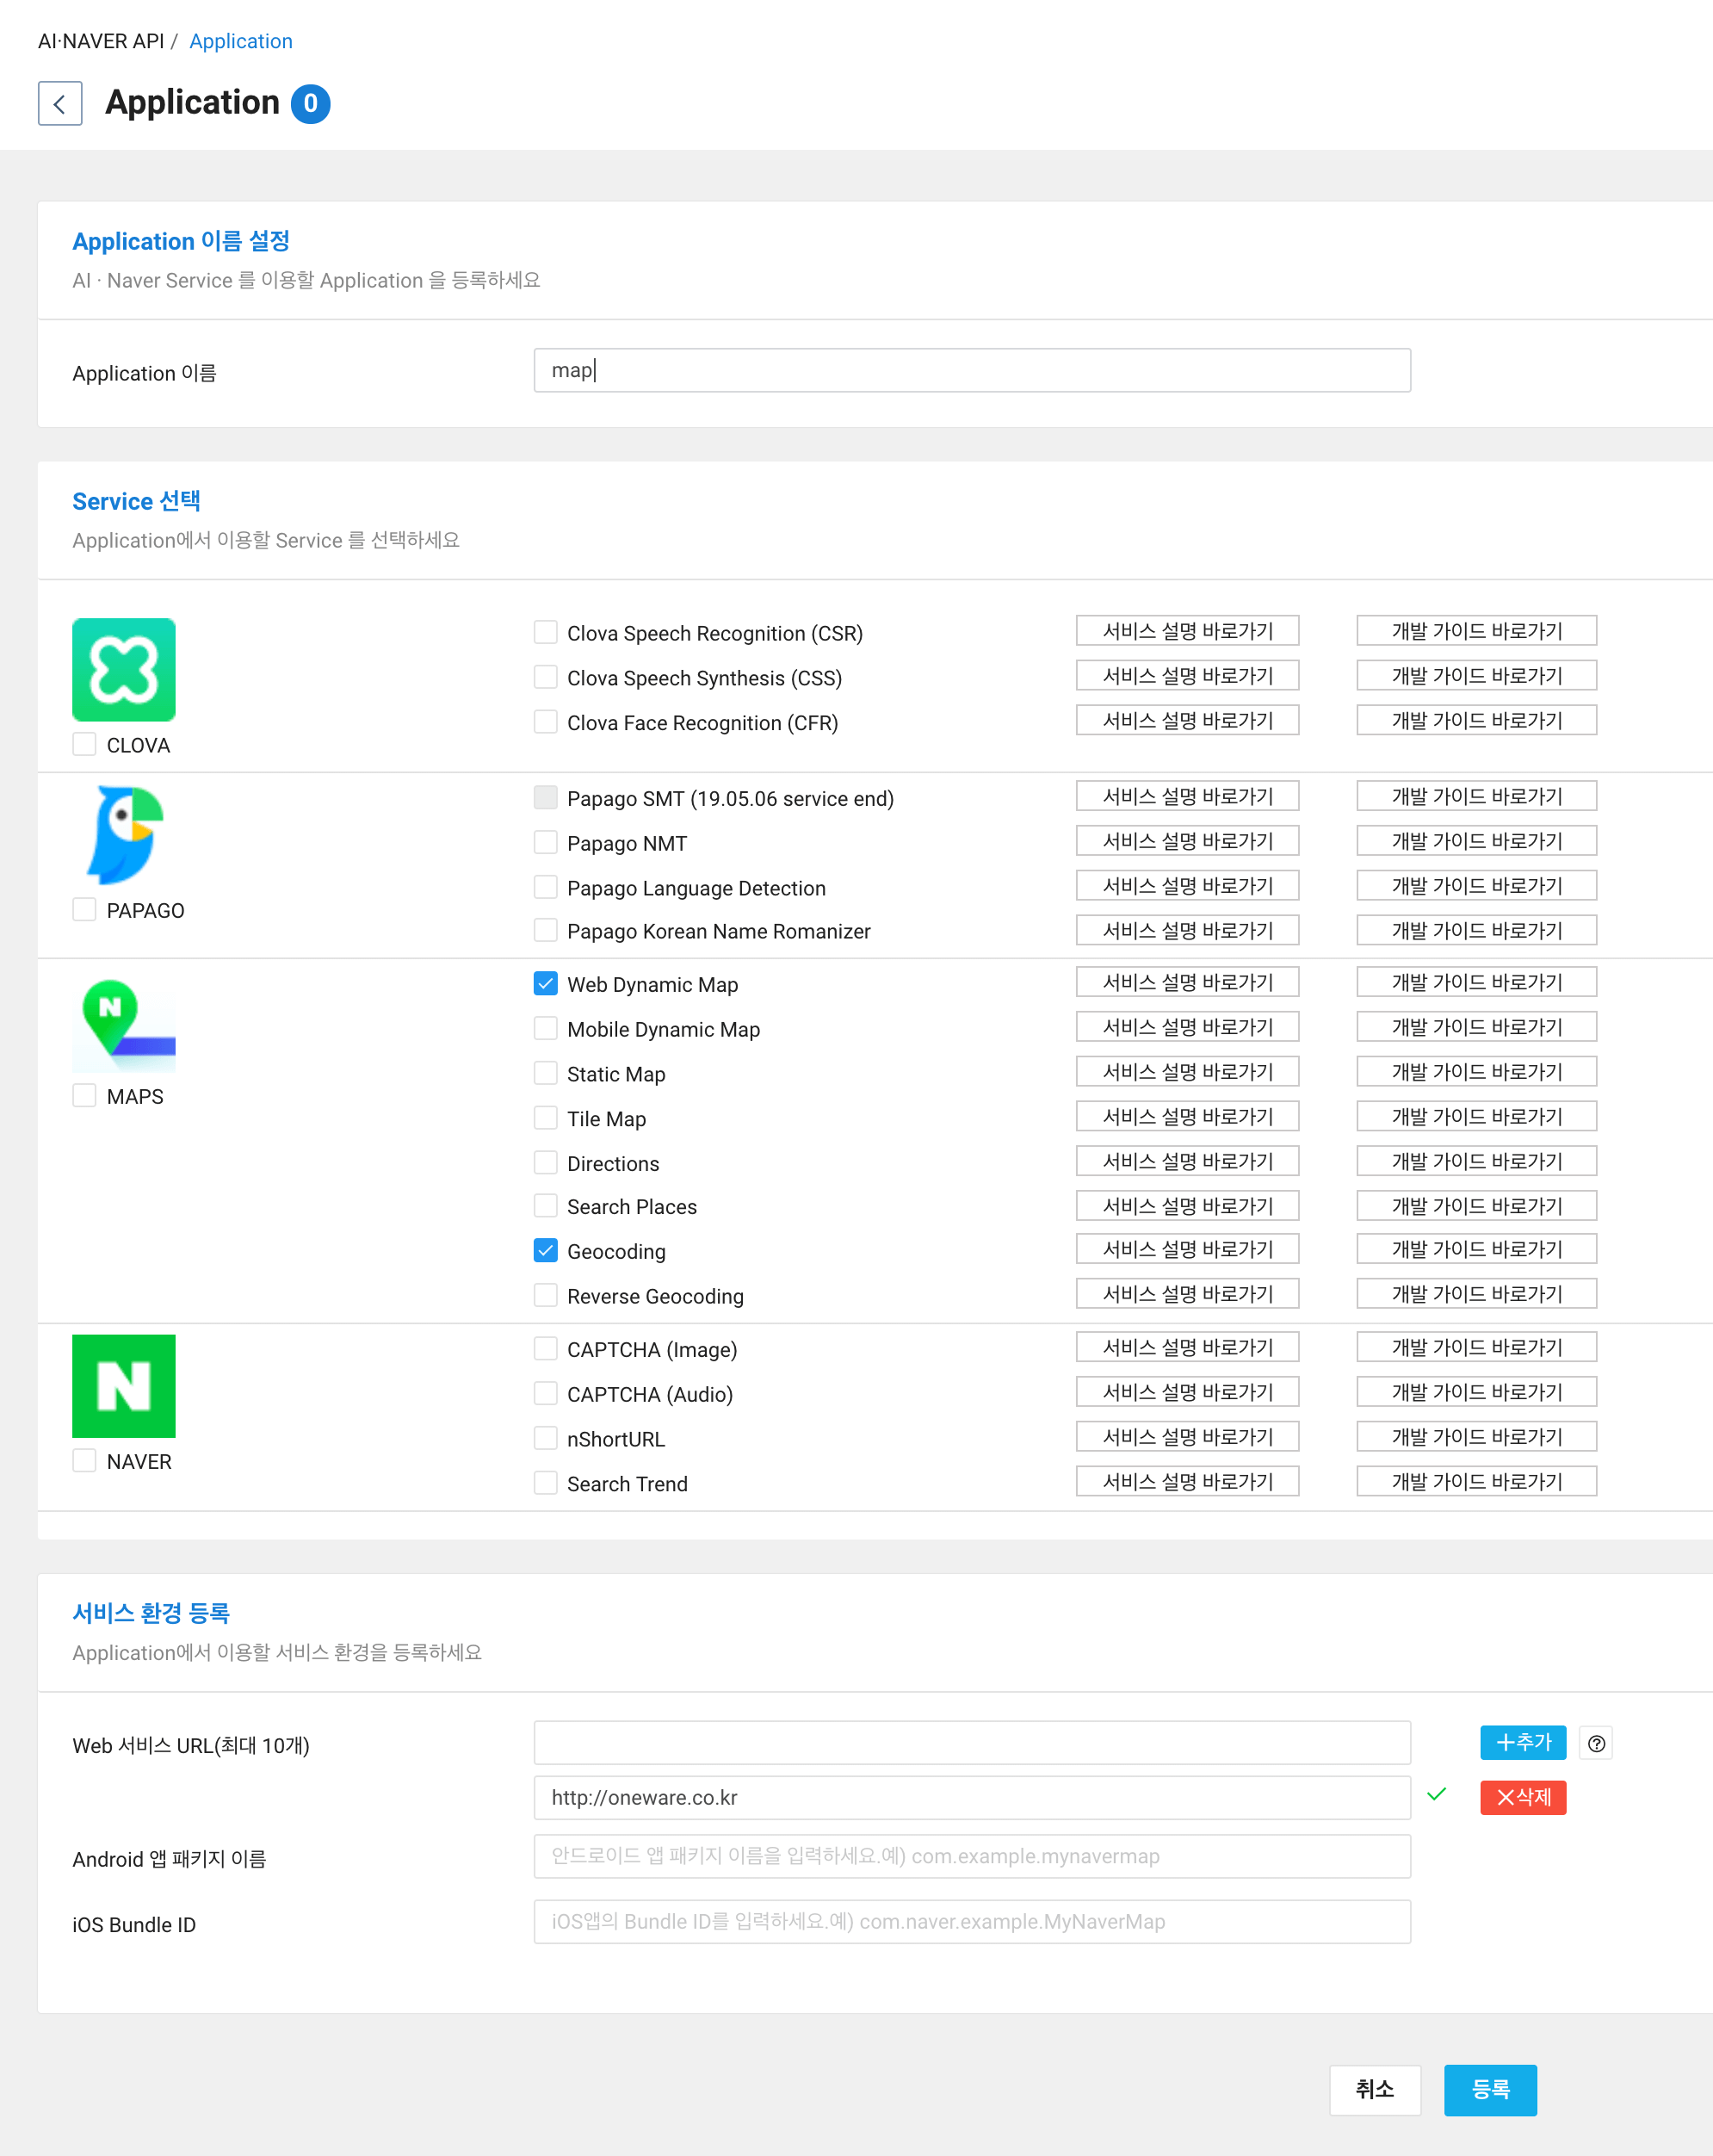Open developer guide for Directions
1713x2156 pixels.
pos(1476,1161)
